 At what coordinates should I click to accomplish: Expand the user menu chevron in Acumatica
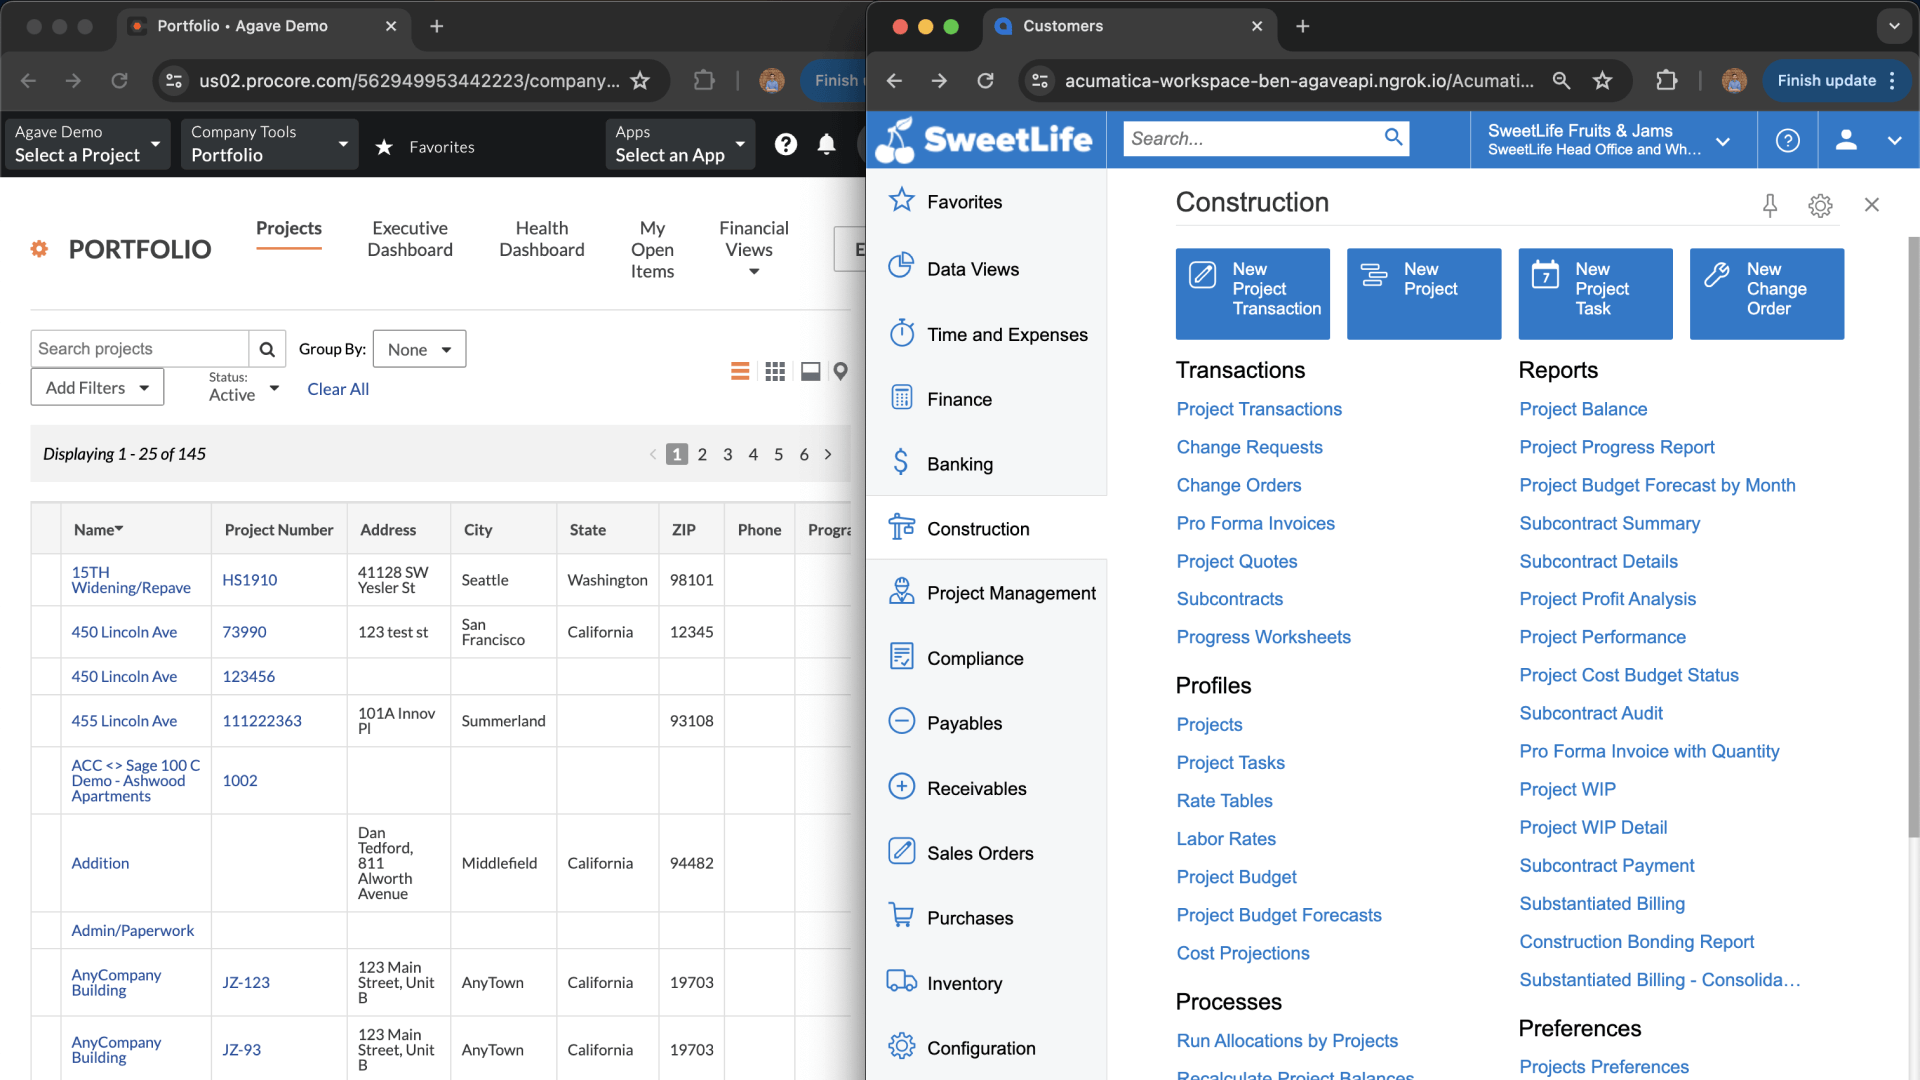click(1894, 140)
